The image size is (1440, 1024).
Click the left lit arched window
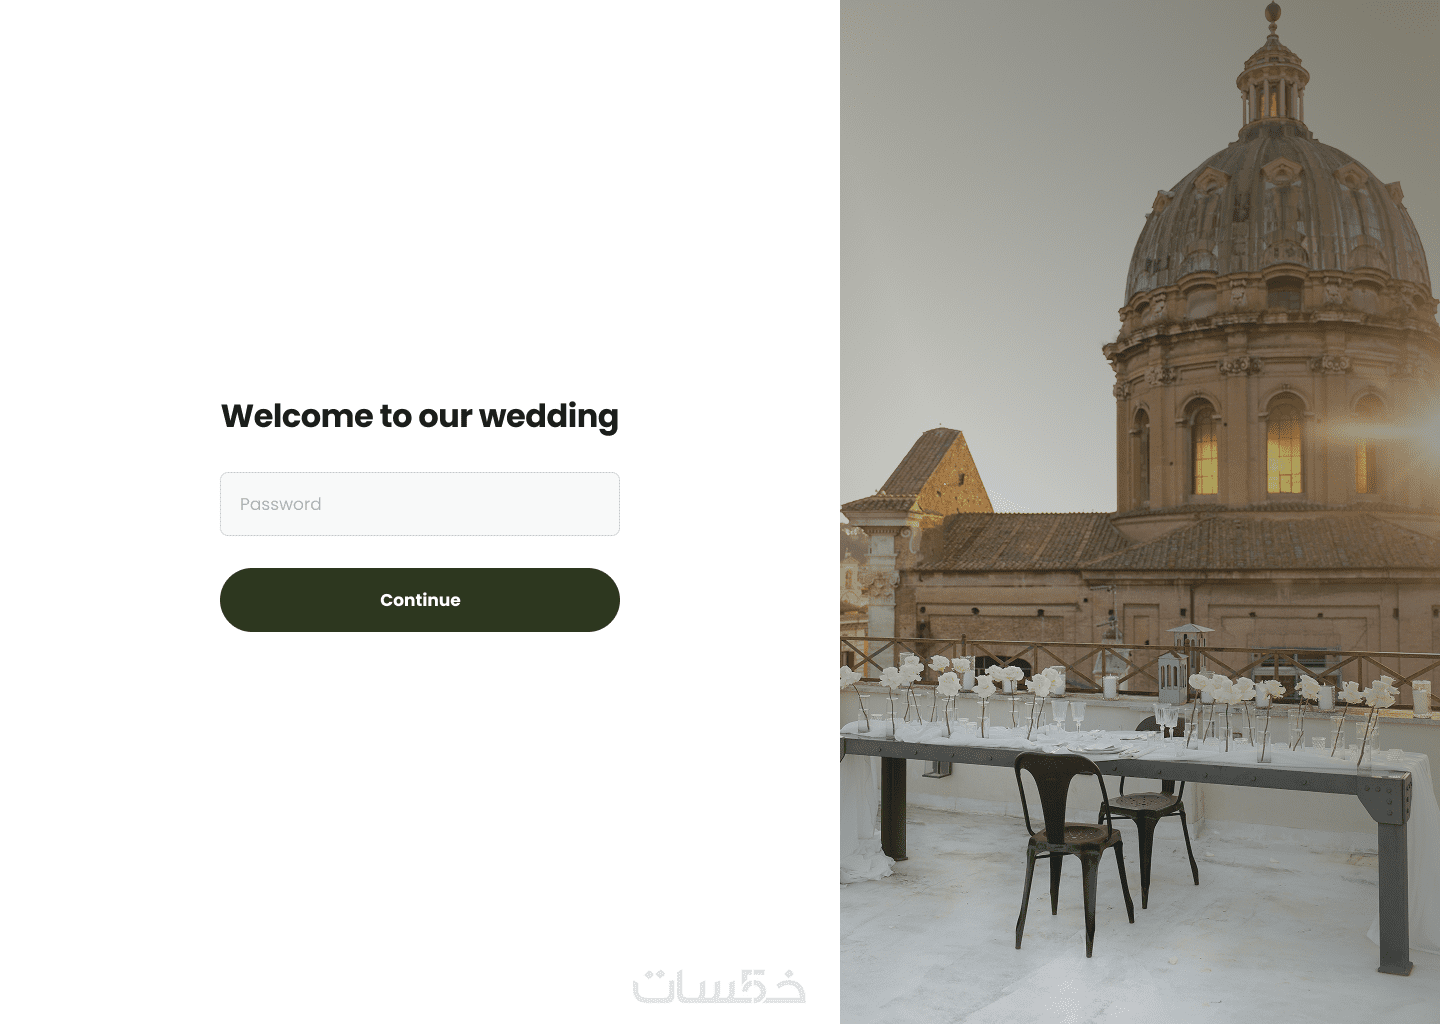pyautogui.click(x=1203, y=450)
